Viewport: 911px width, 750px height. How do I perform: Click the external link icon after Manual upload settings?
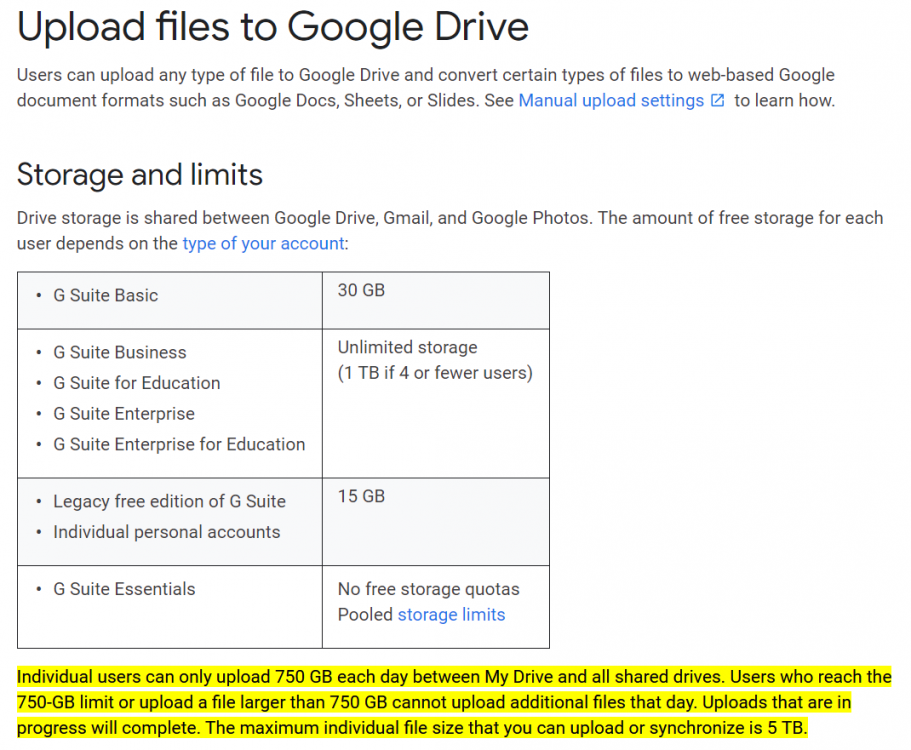[718, 101]
